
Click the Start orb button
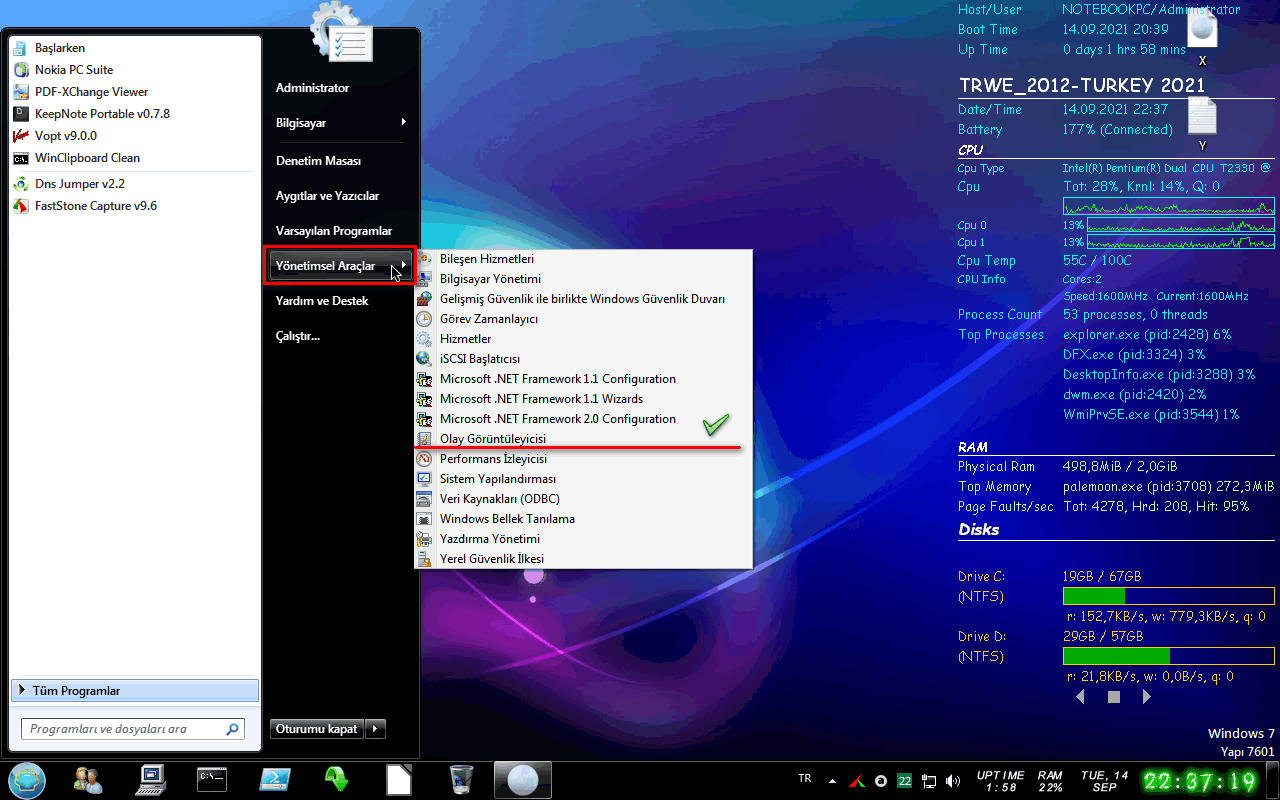27,780
